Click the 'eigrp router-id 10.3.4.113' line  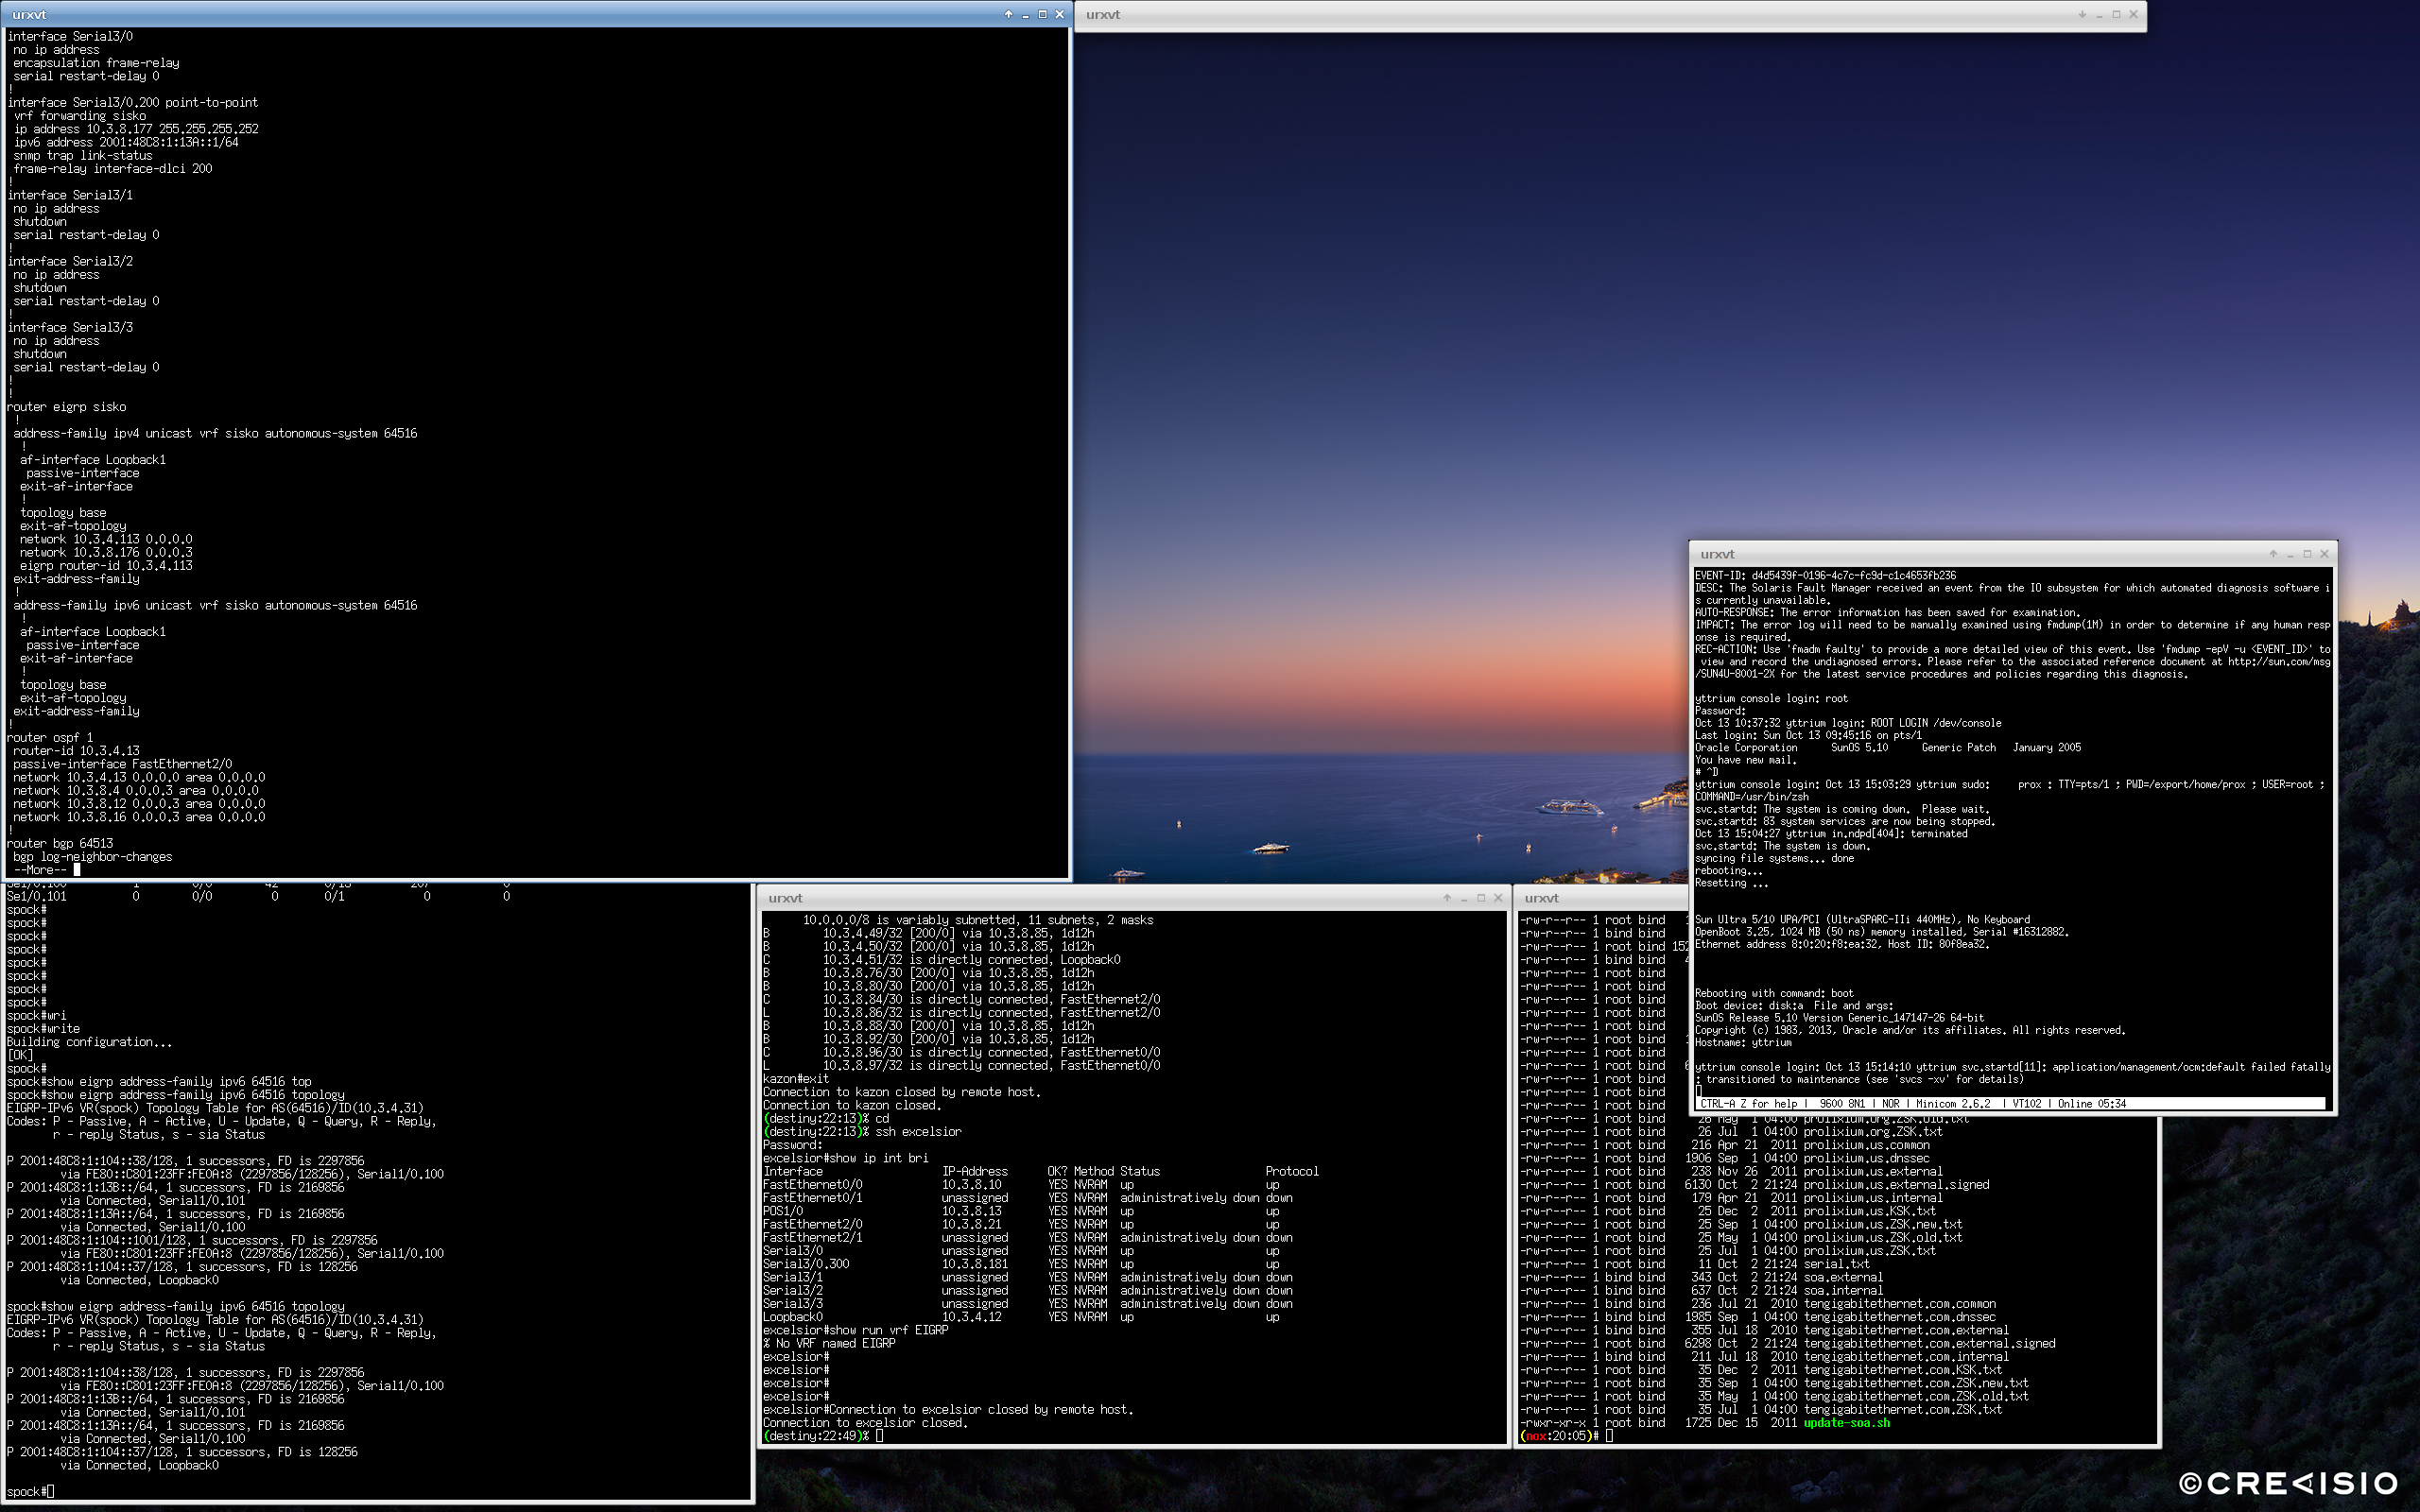click(x=106, y=565)
